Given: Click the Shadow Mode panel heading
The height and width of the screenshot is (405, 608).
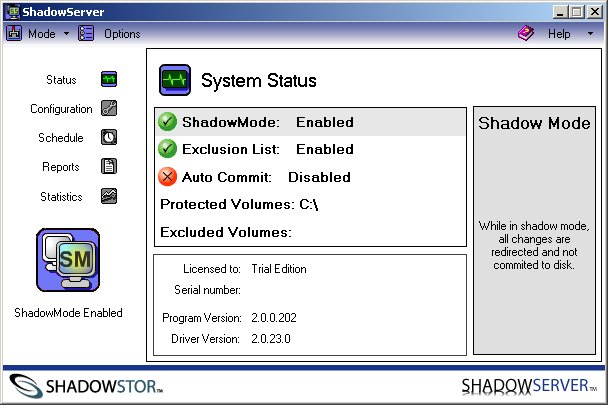Looking at the screenshot, I should pos(534,123).
